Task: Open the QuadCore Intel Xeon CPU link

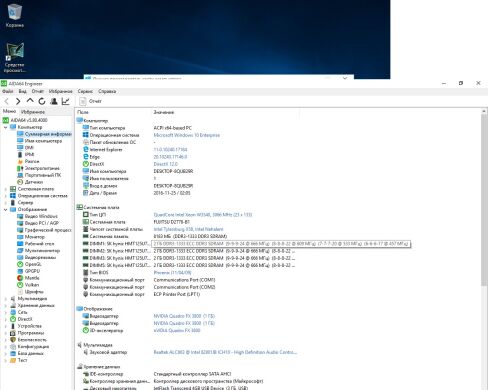Action: click(x=203, y=215)
